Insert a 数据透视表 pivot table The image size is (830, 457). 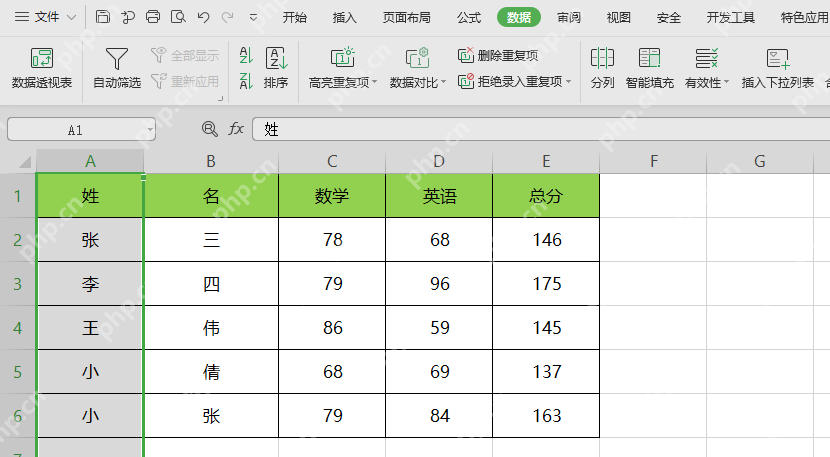[x=42, y=68]
